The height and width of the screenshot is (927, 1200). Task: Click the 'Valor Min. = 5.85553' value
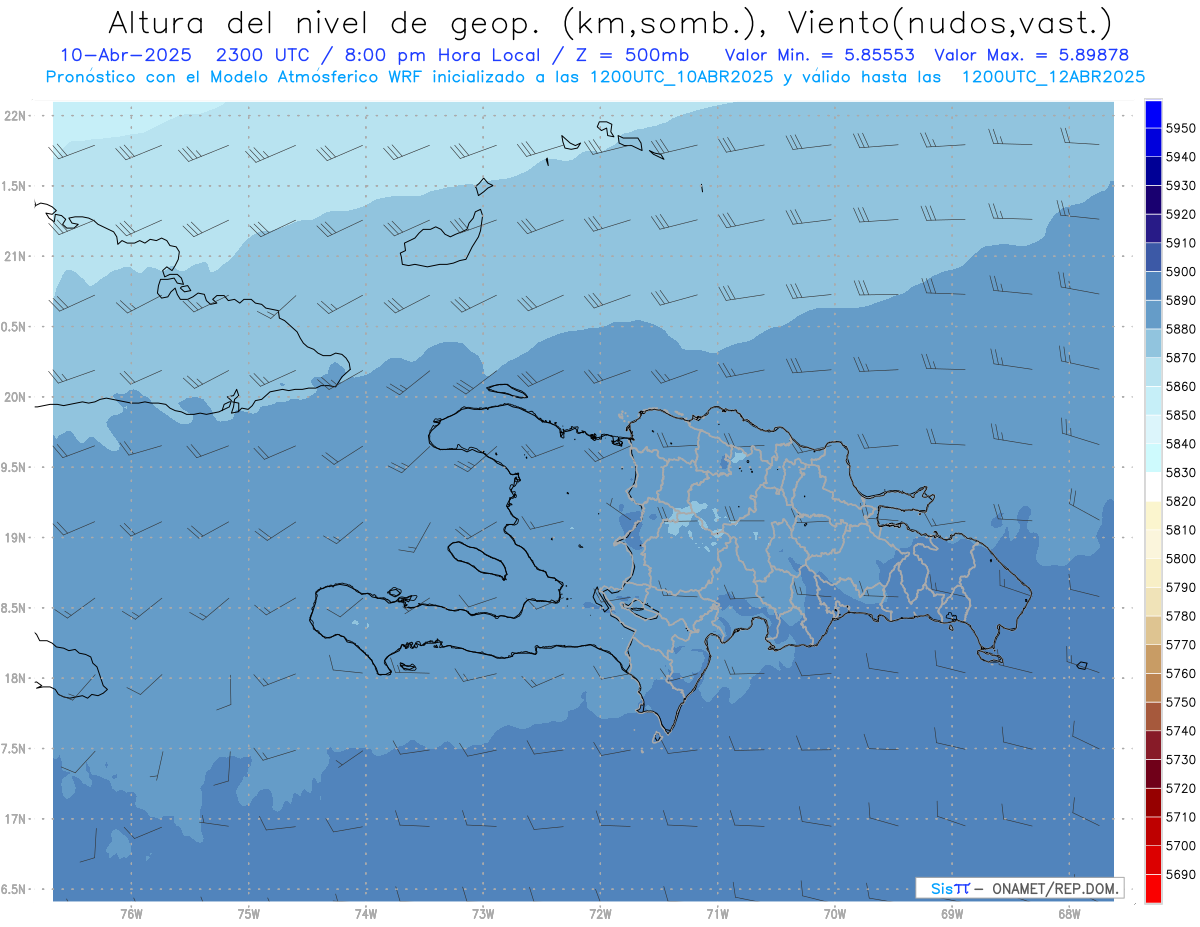tap(819, 55)
